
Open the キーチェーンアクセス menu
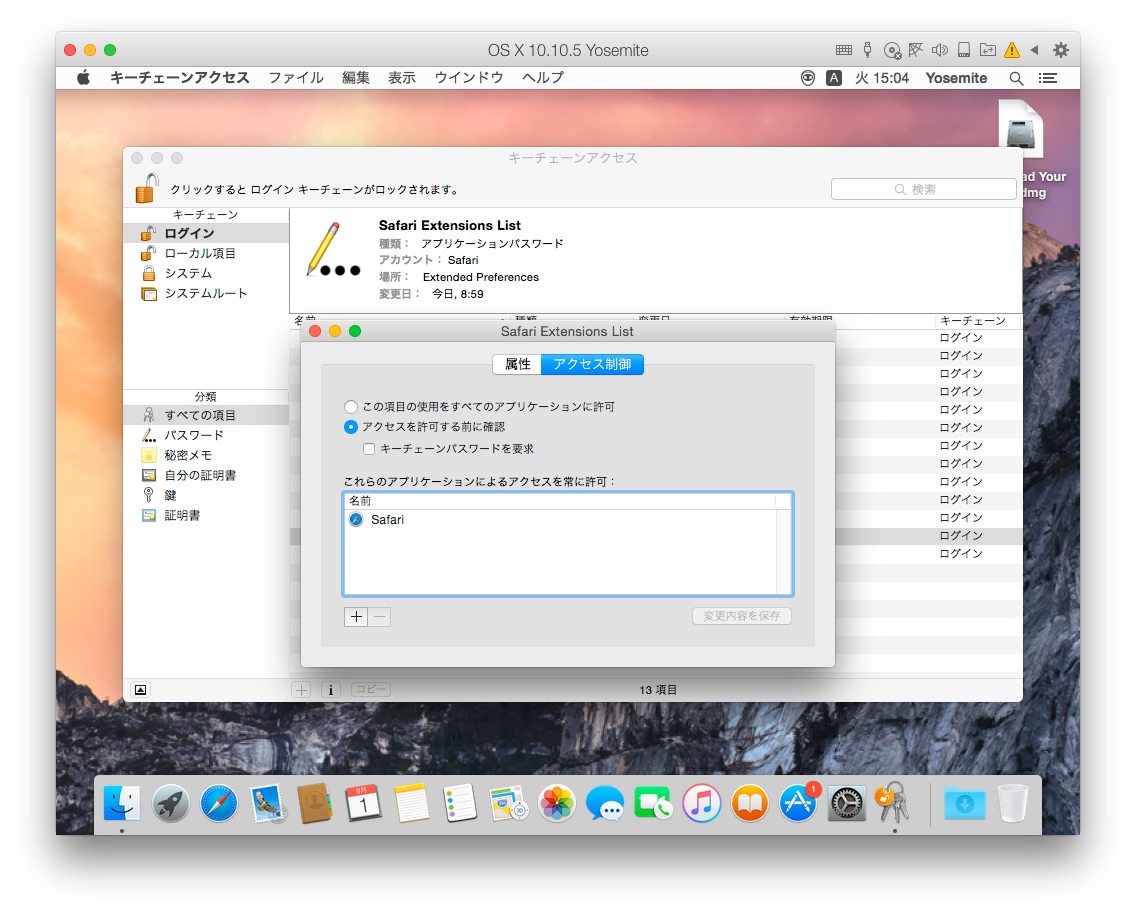click(x=179, y=78)
